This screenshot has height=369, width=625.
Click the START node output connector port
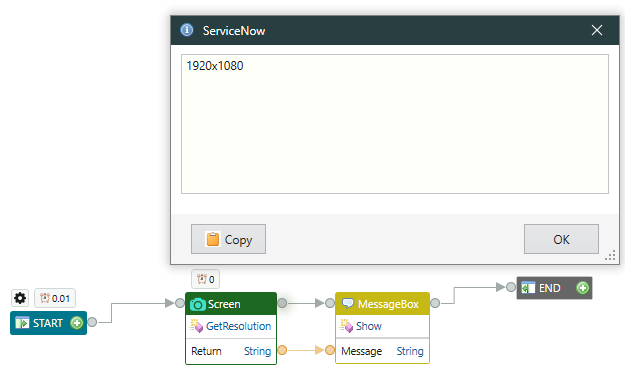[x=92, y=322]
